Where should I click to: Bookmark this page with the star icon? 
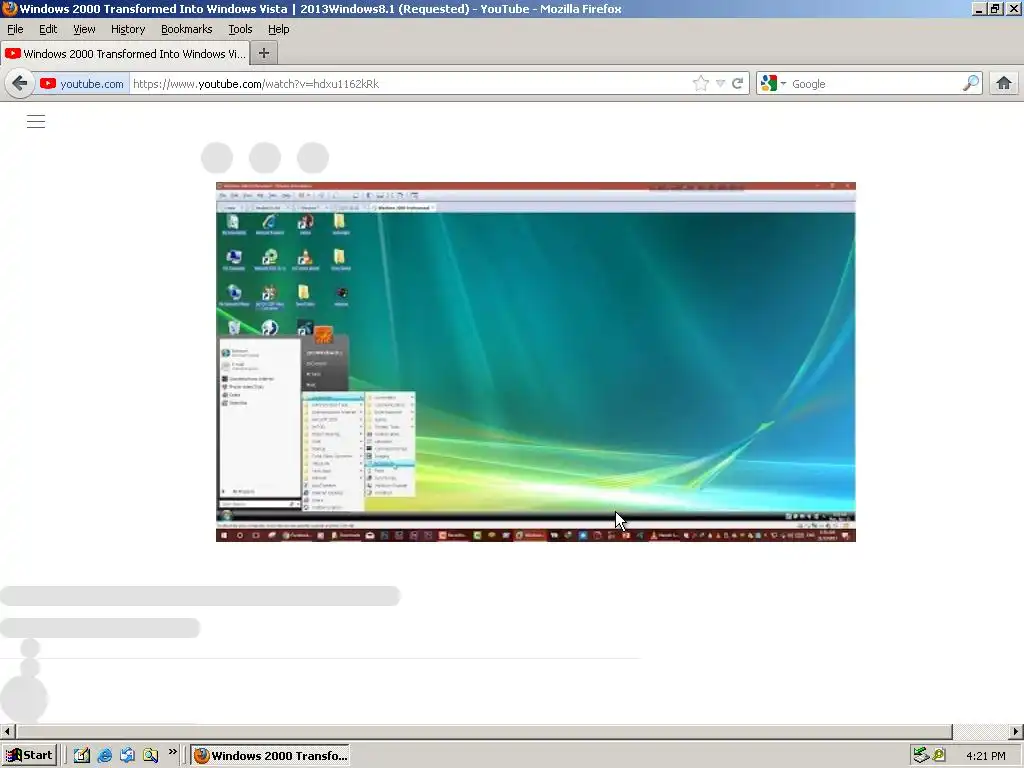pyautogui.click(x=701, y=84)
